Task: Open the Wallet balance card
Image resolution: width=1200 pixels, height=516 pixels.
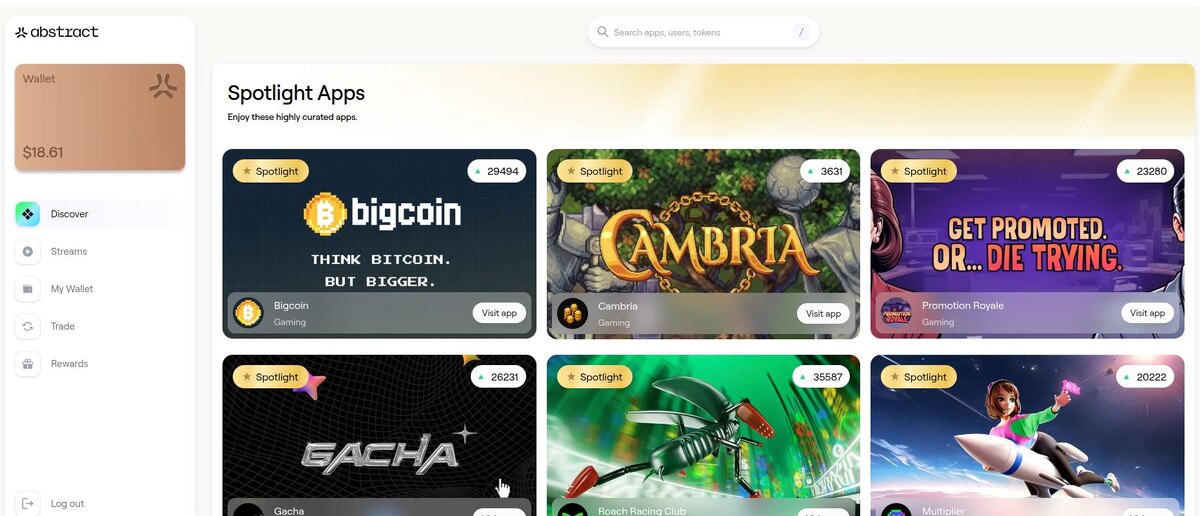Action: pos(100,117)
